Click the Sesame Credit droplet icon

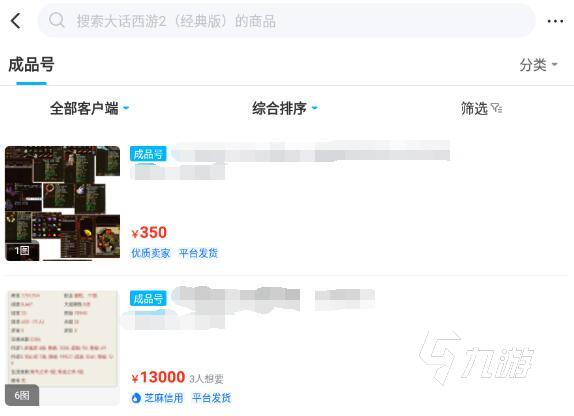click(x=136, y=398)
